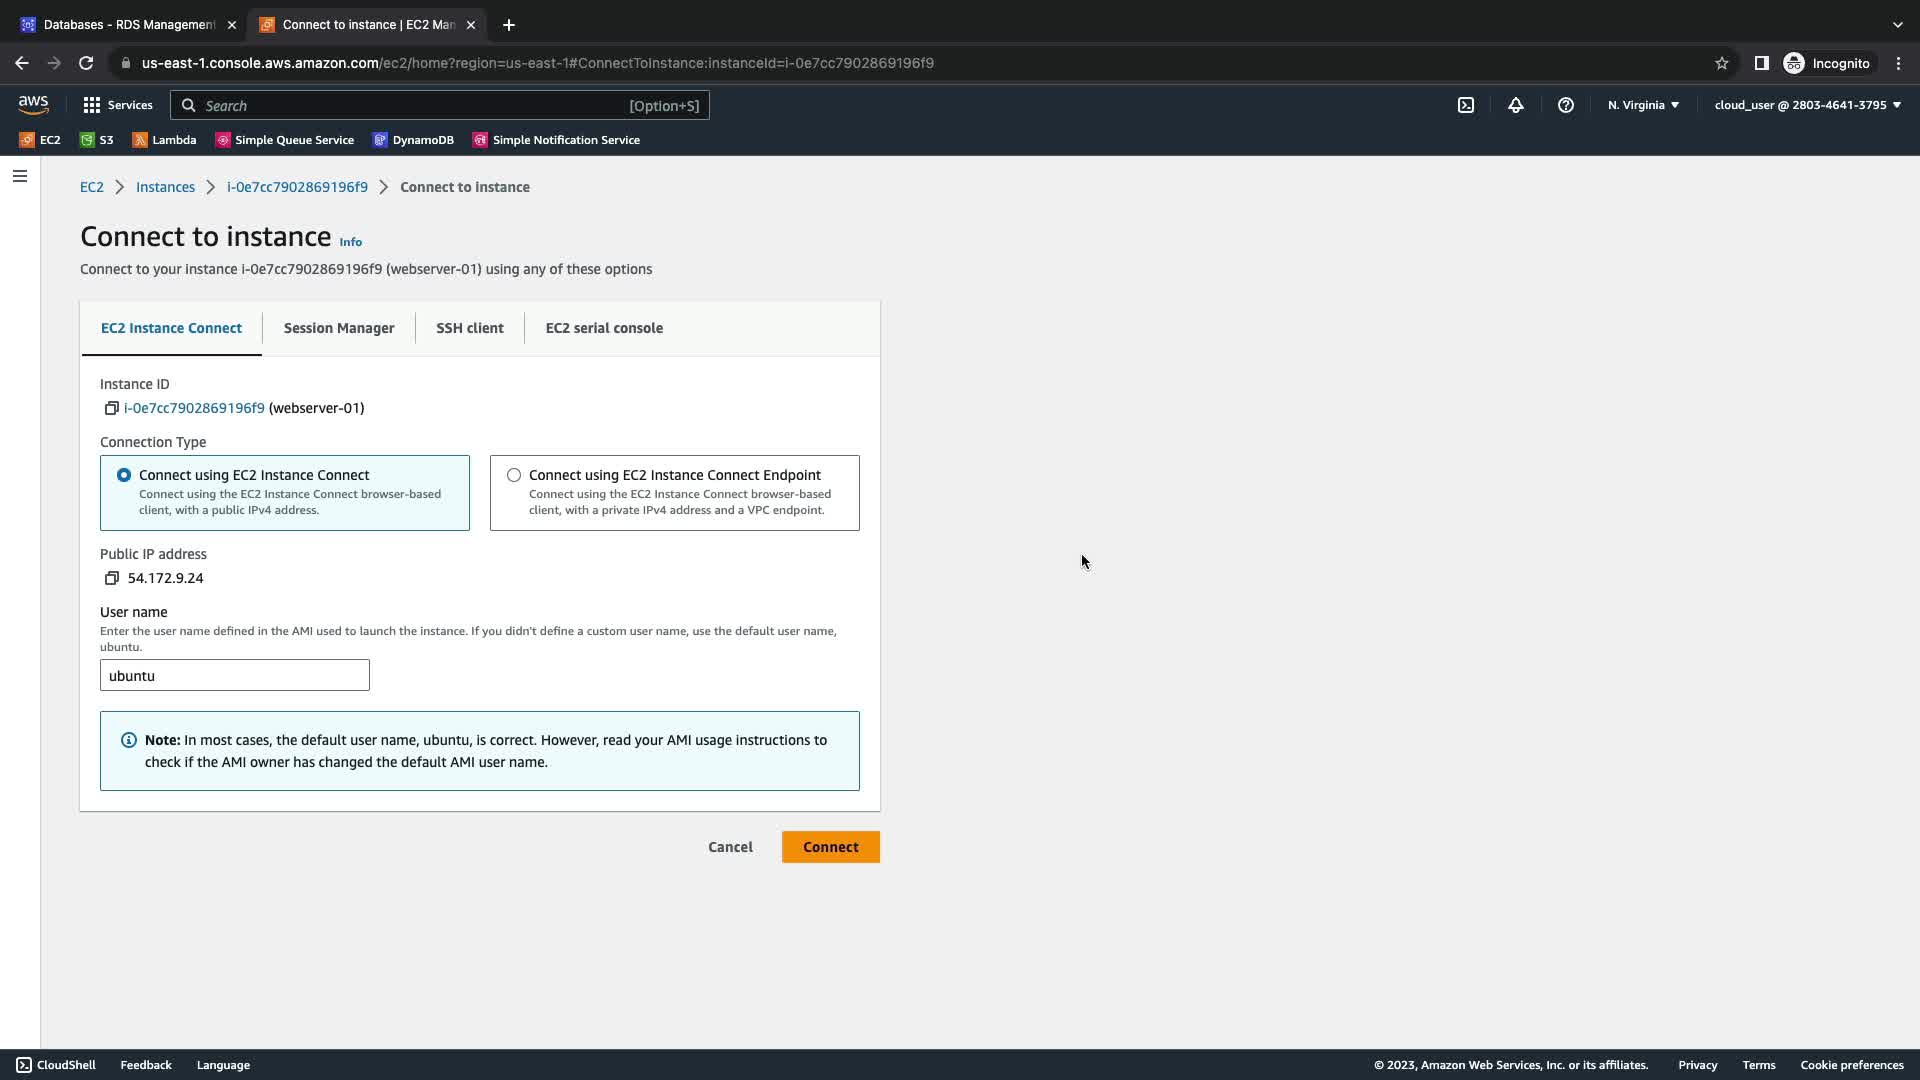Open Instances breadcrumb link
Image resolution: width=1920 pixels, height=1080 pixels.
(x=165, y=187)
